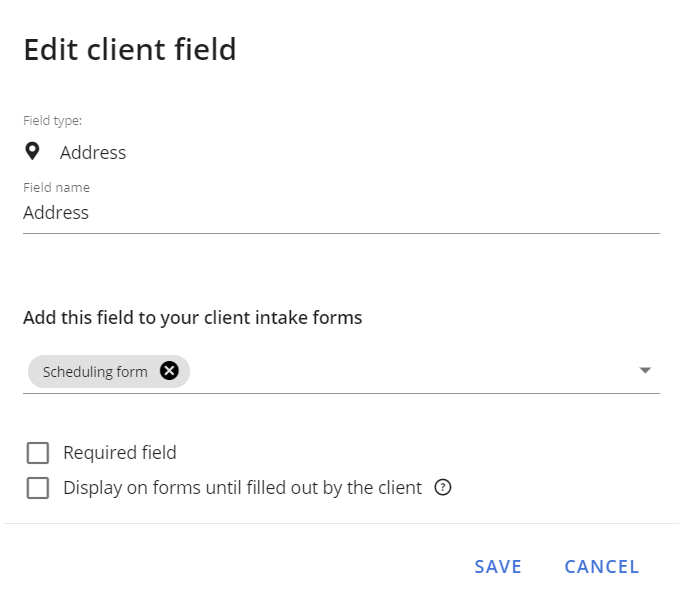Click the Field type label
Screen dimensions: 693x596
[53, 121]
